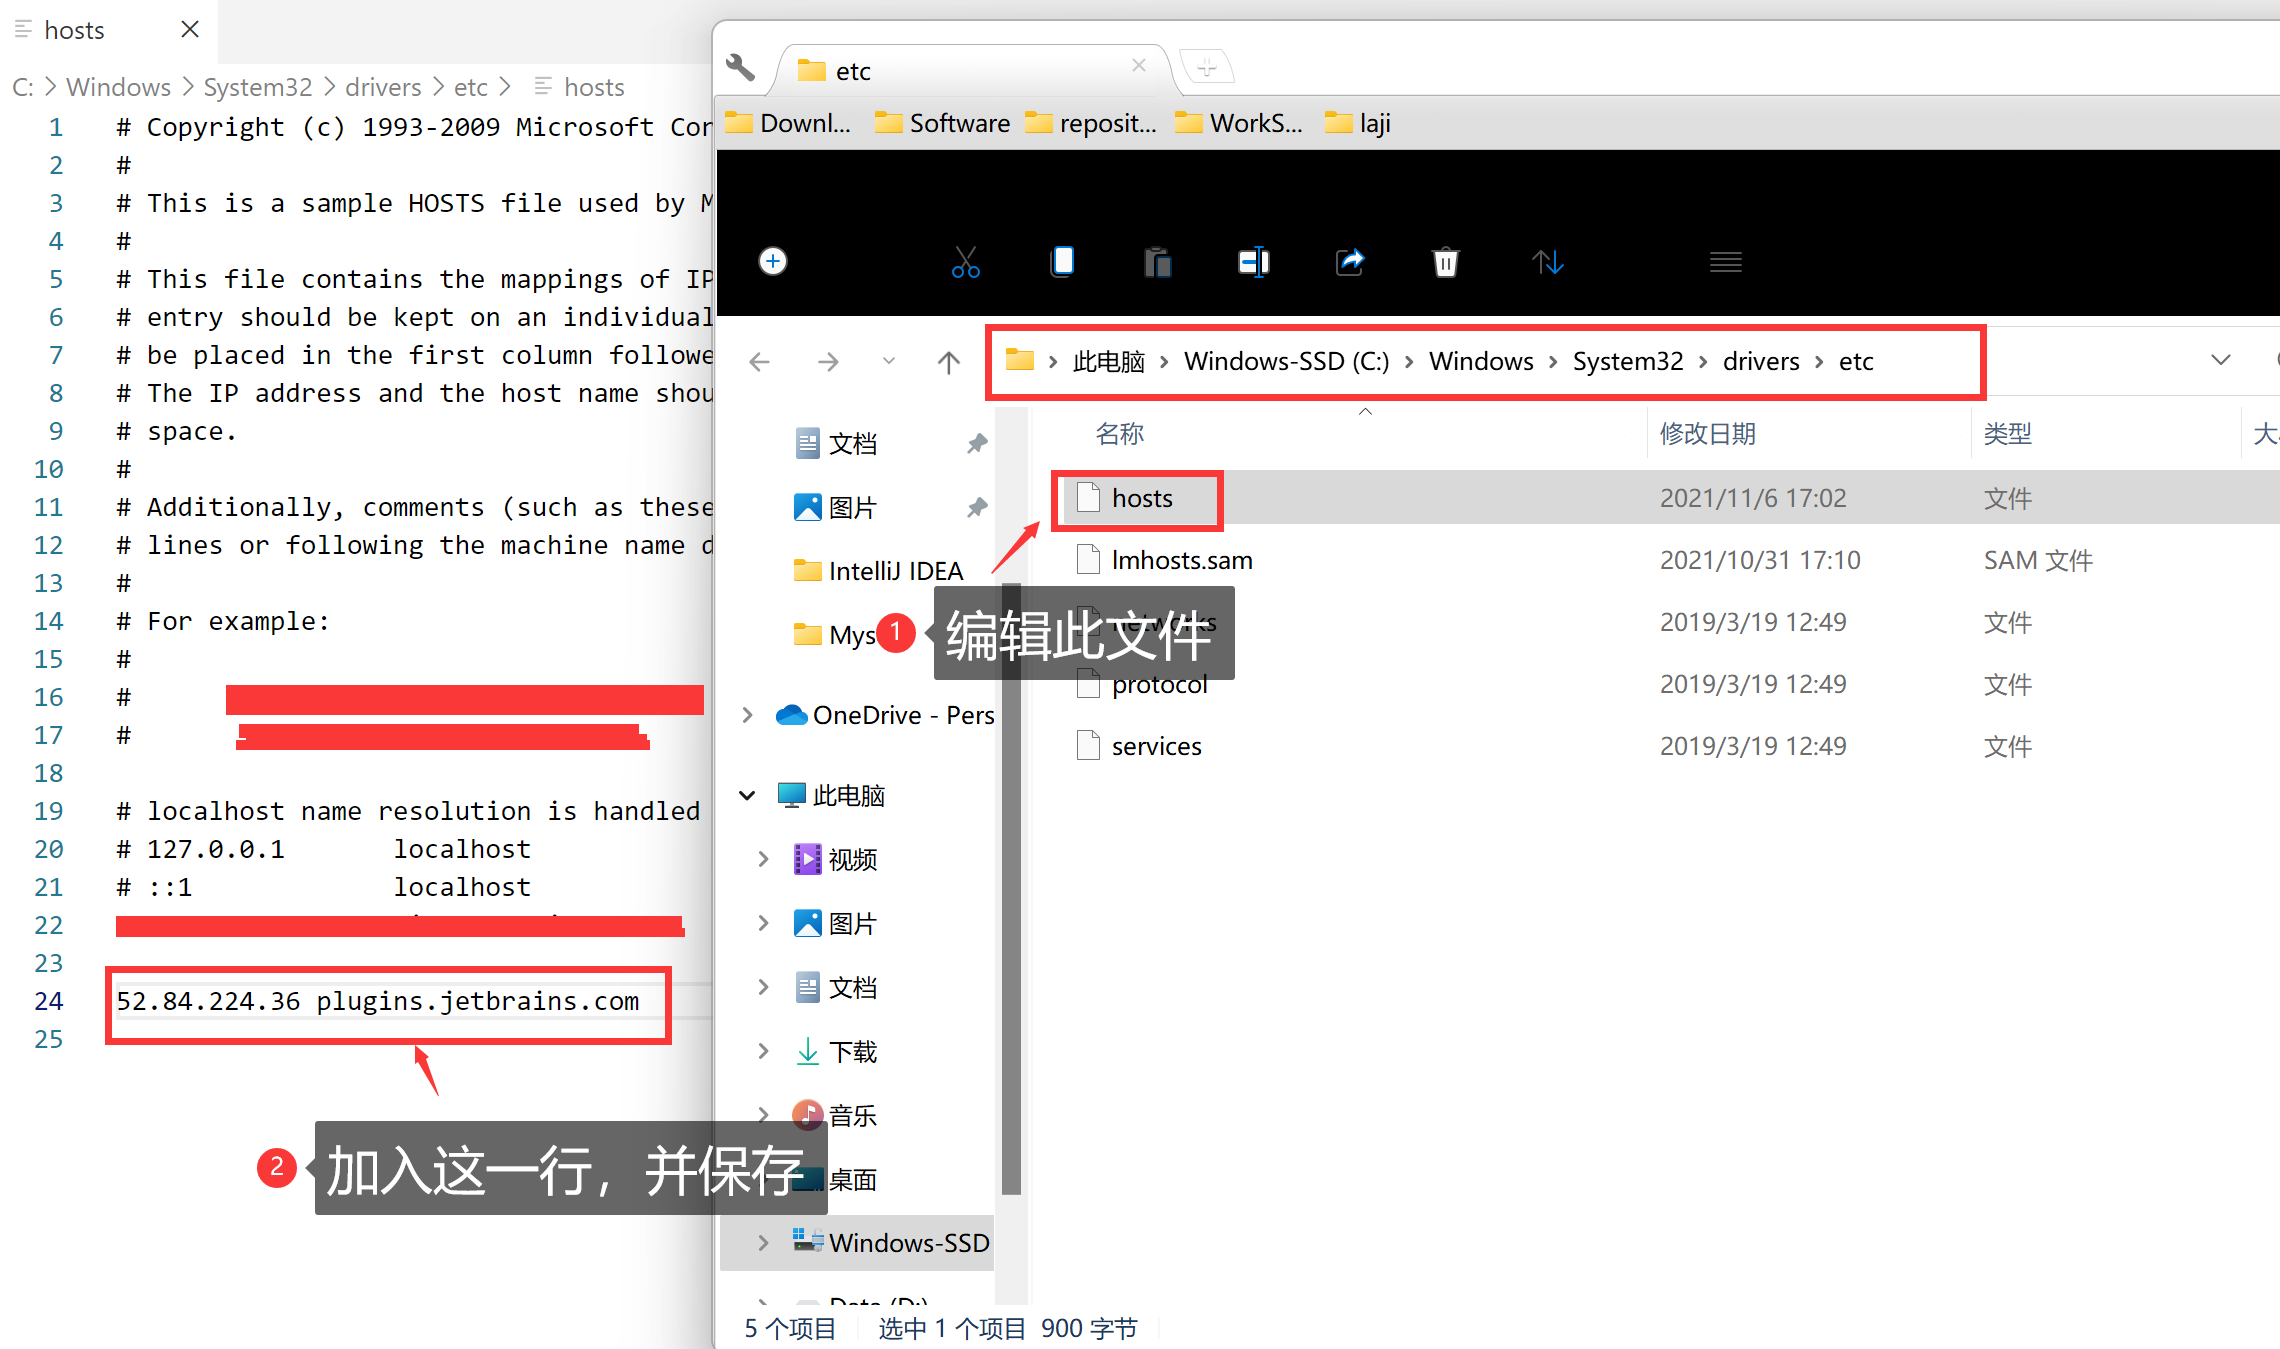Collapse the 此电脑 tree node
The height and width of the screenshot is (1349, 2280).
click(x=747, y=796)
